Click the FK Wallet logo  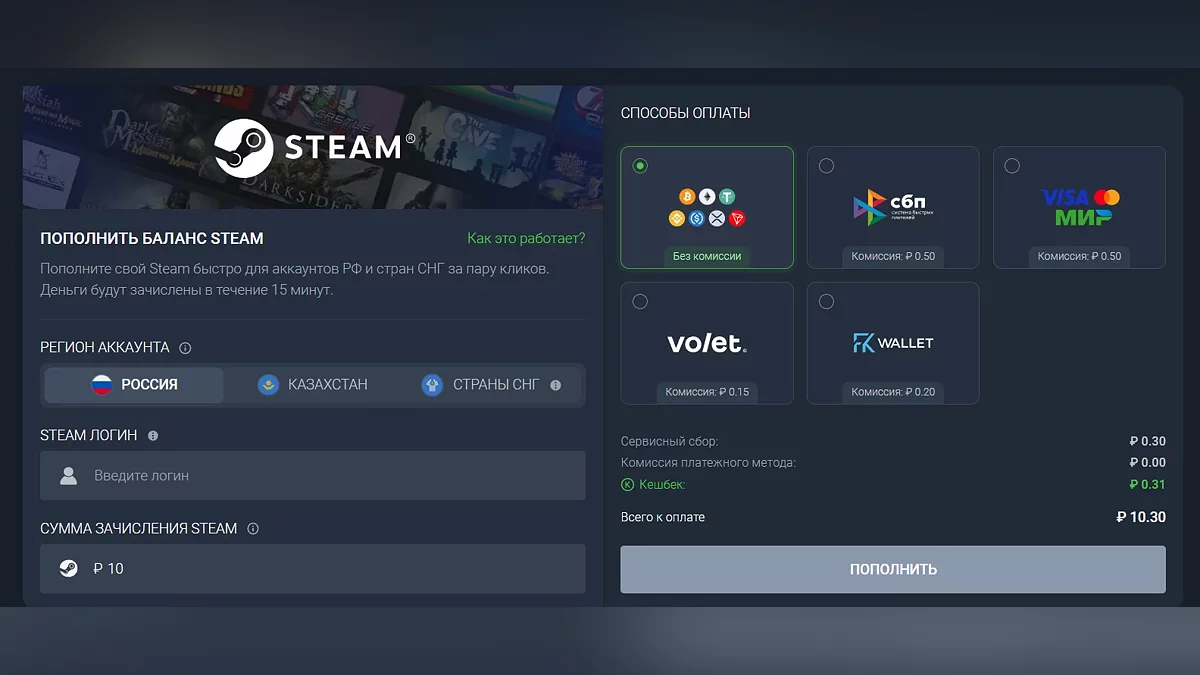(893, 343)
